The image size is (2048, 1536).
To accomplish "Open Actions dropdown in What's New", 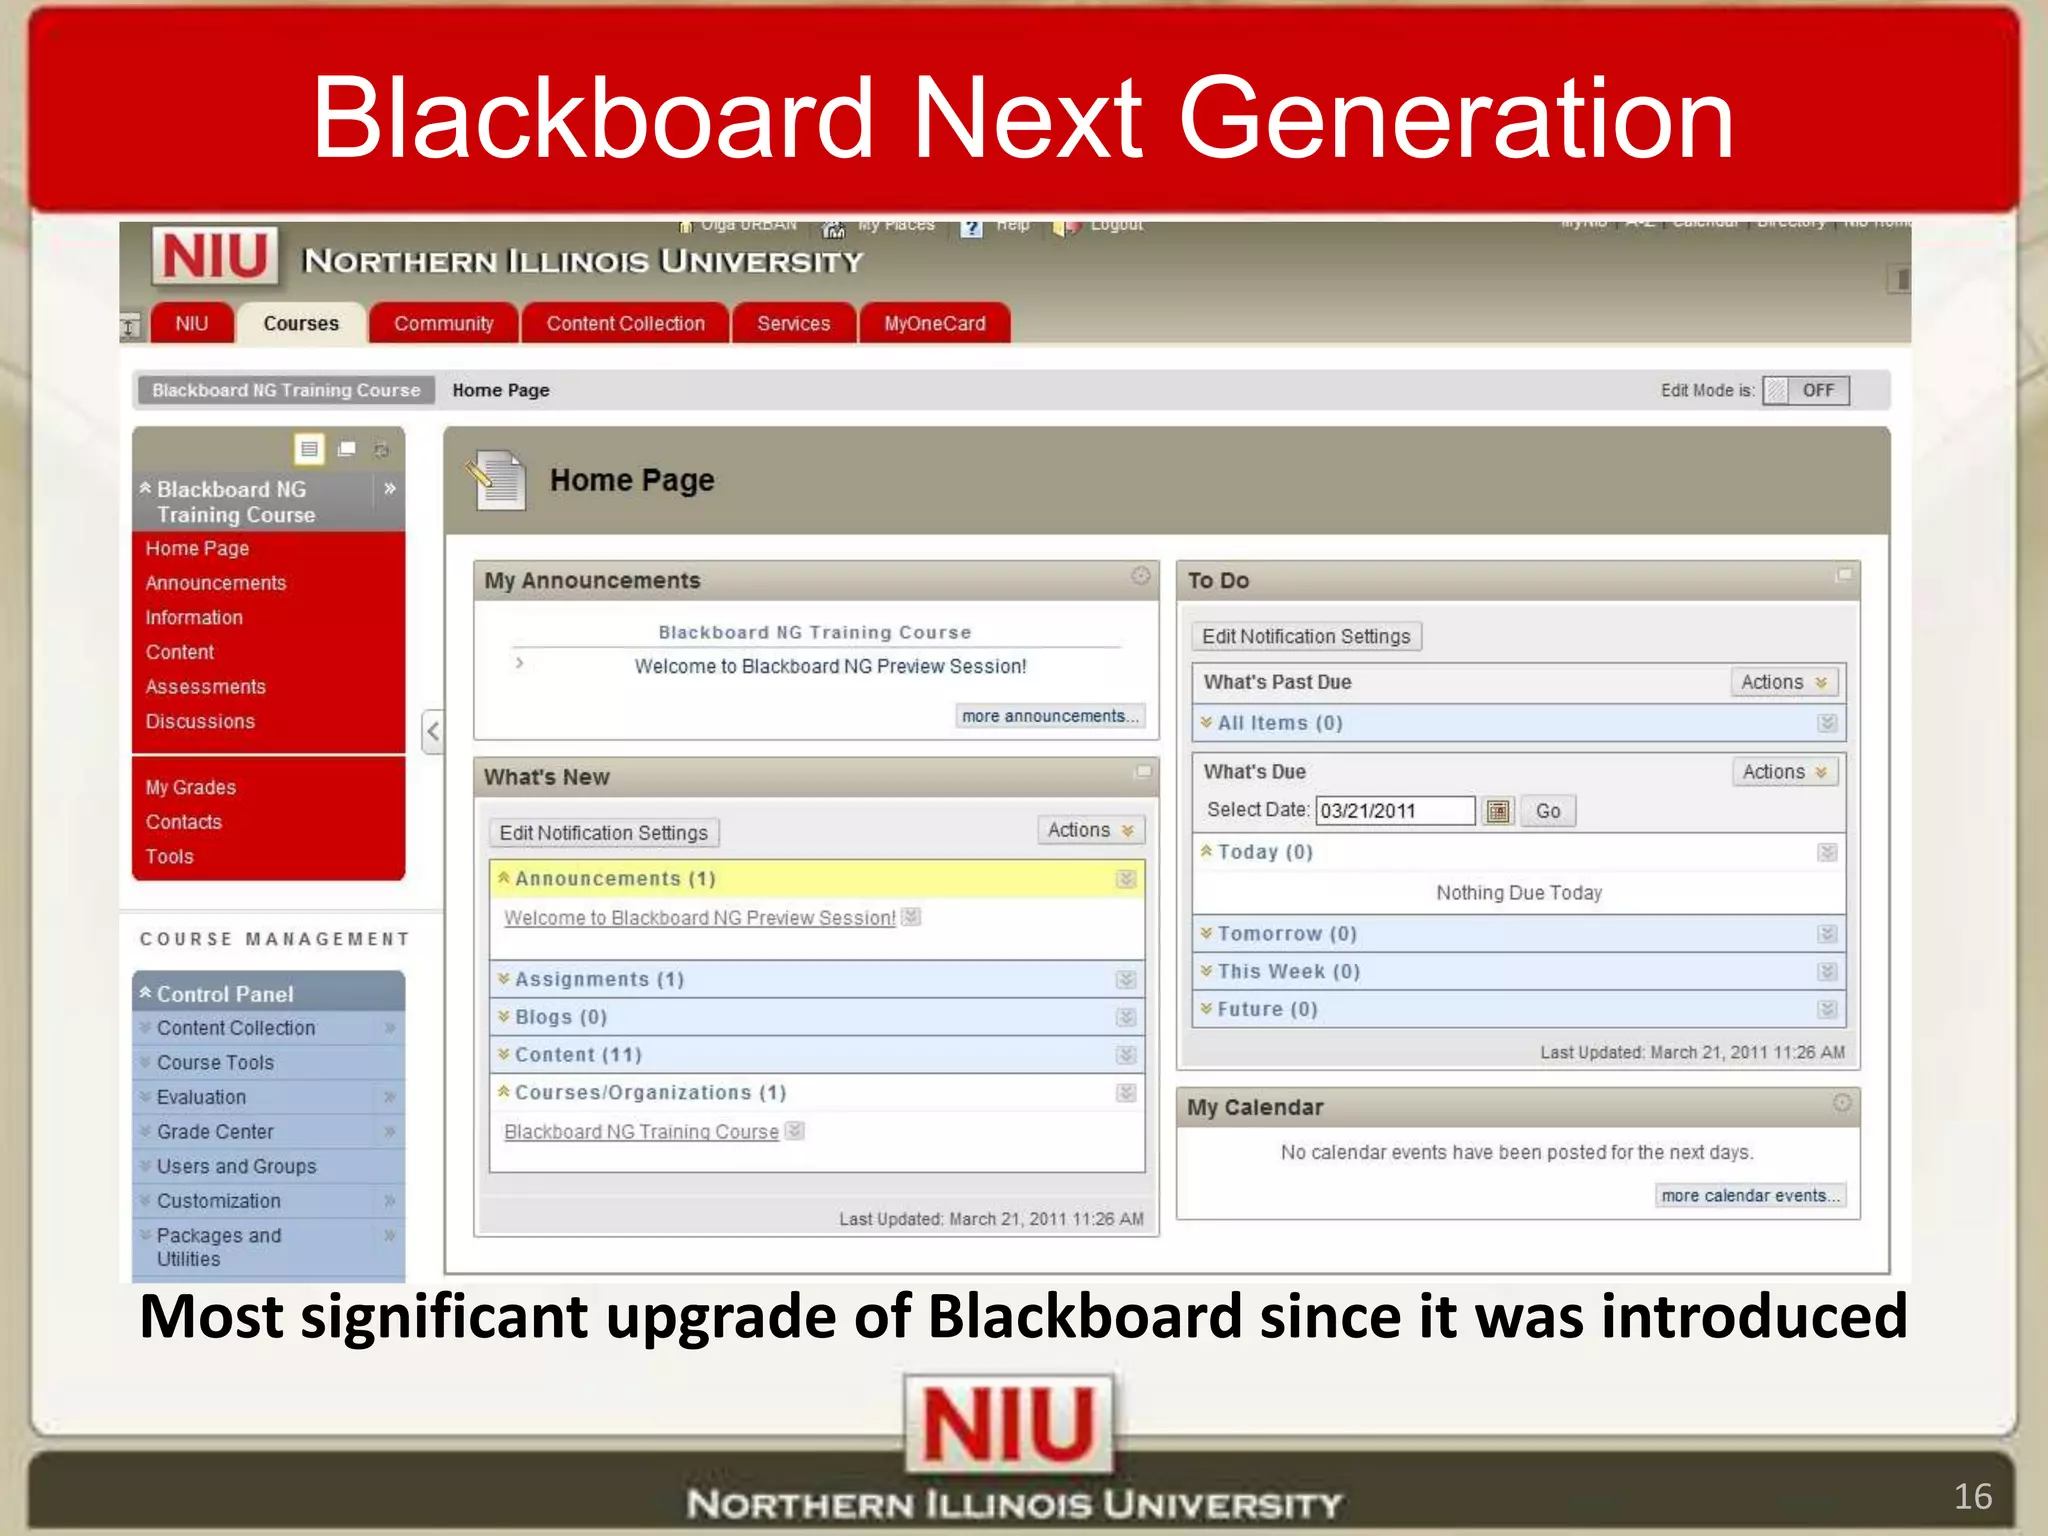I will pyautogui.click(x=1090, y=830).
